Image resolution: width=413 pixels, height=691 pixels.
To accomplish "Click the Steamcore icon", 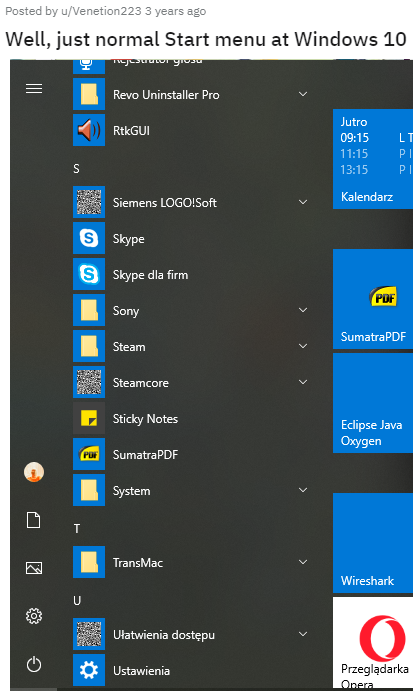I will [89, 382].
